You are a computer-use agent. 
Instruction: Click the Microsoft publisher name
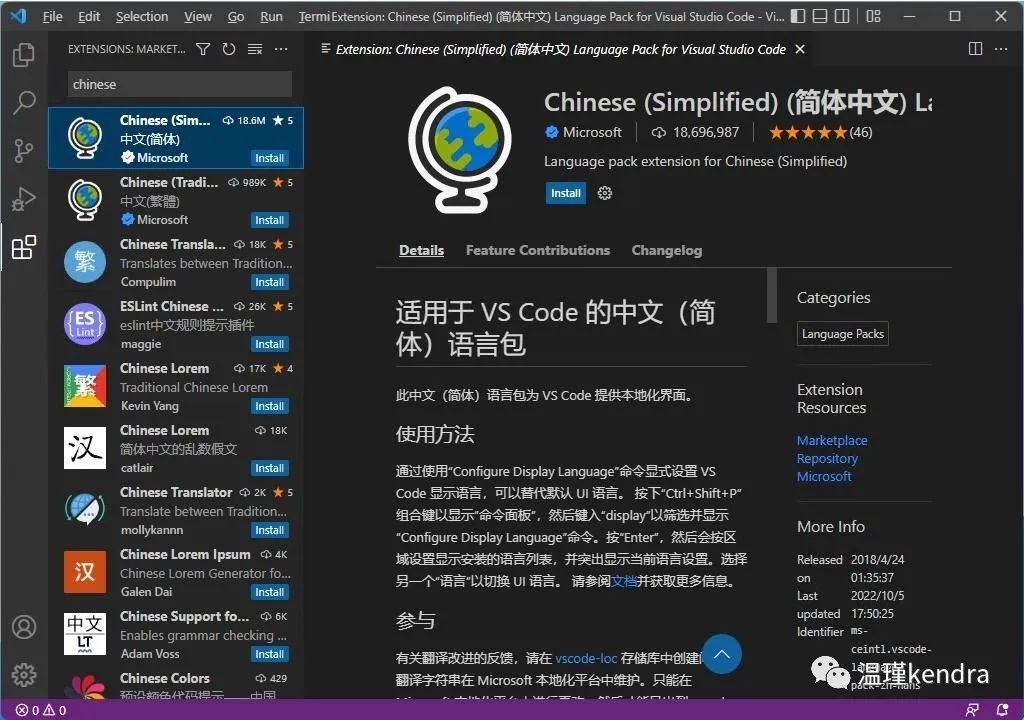point(592,132)
